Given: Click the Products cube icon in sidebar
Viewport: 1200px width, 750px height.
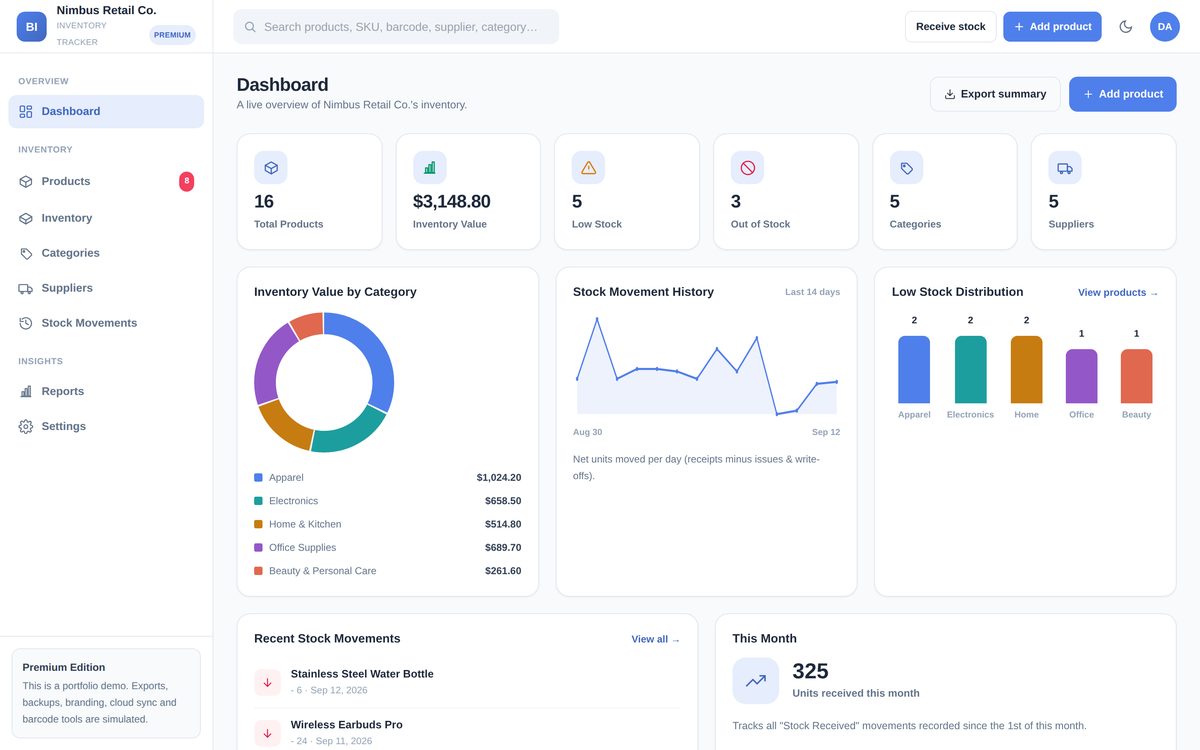Looking at the screenshot, I should (x=26, y=182).
